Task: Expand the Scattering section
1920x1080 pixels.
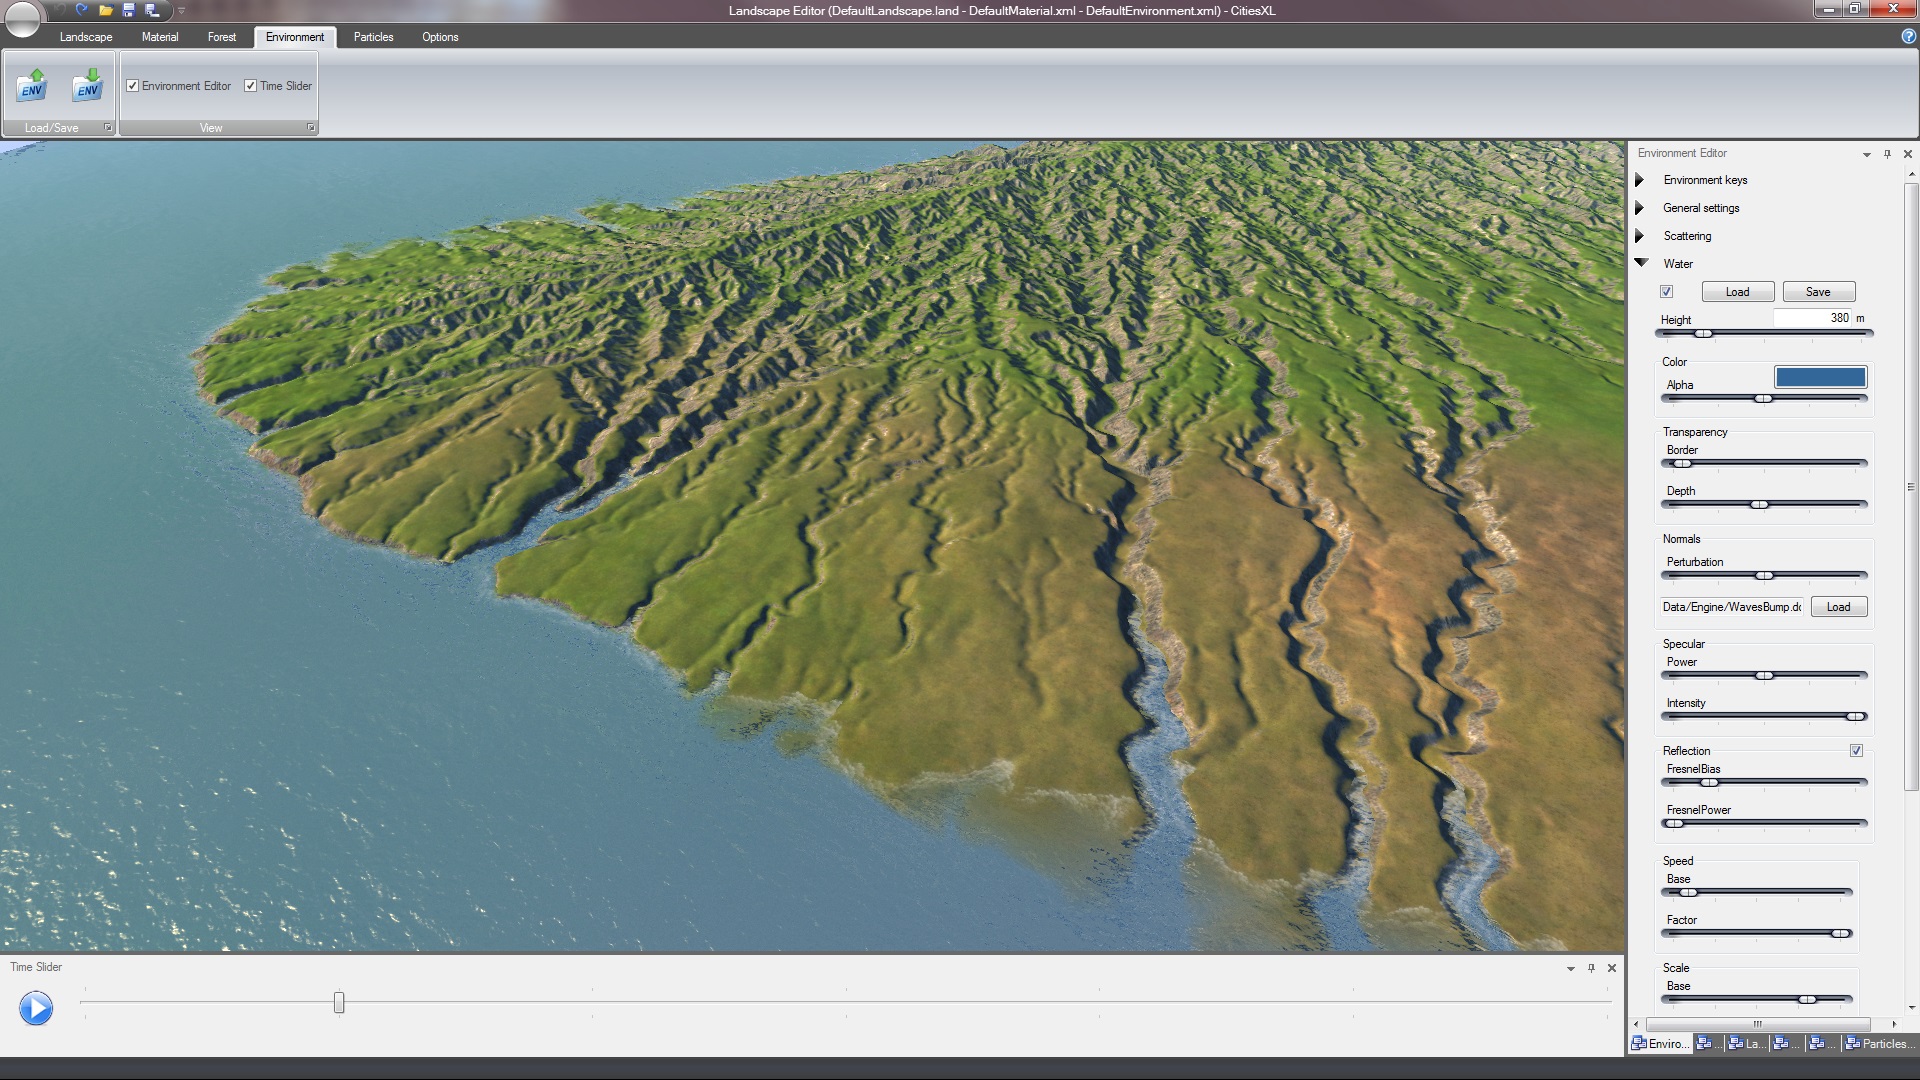Action: point(1641,236)
